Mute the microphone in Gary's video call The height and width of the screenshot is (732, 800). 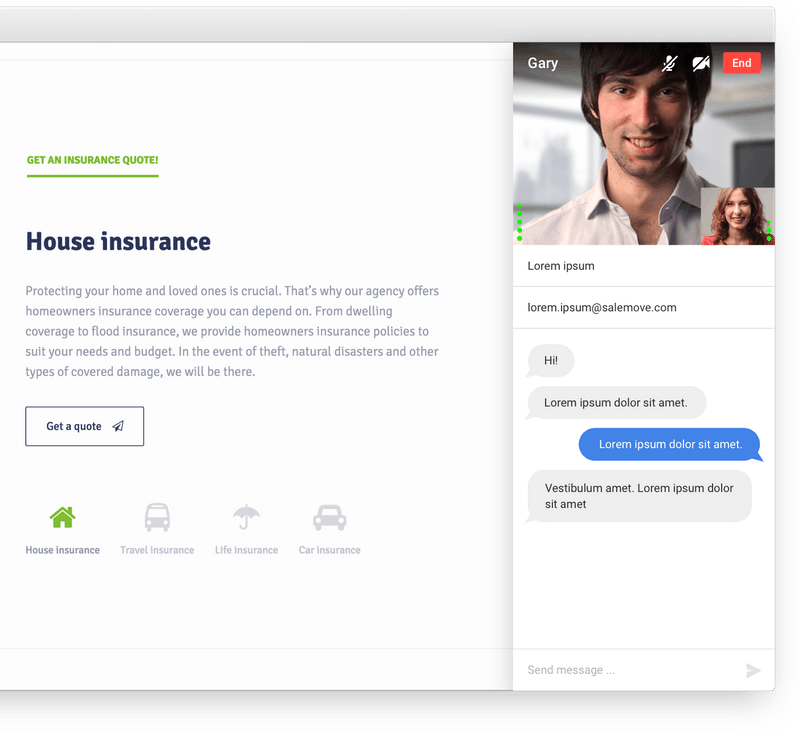tap(669, 63)
